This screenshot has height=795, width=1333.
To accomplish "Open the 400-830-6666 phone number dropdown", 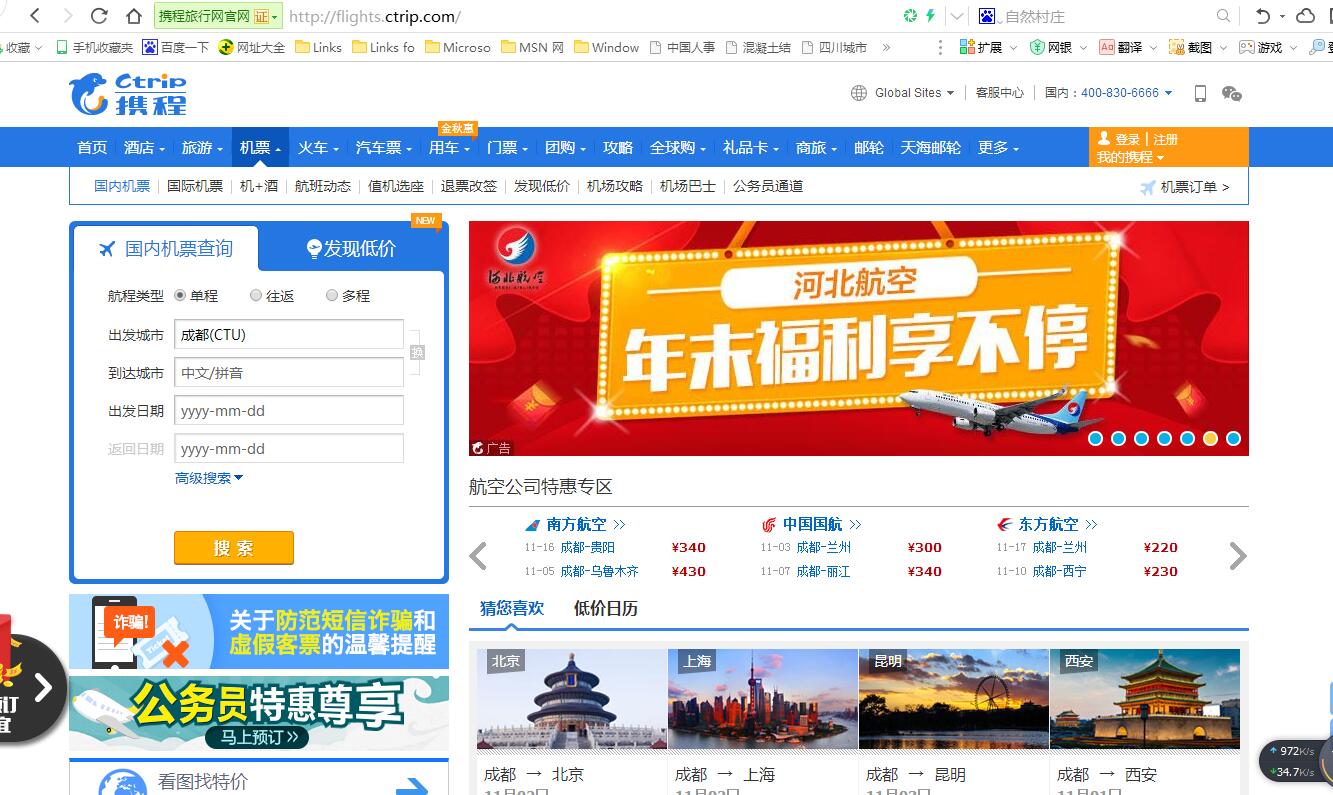I will point(1126,93).
